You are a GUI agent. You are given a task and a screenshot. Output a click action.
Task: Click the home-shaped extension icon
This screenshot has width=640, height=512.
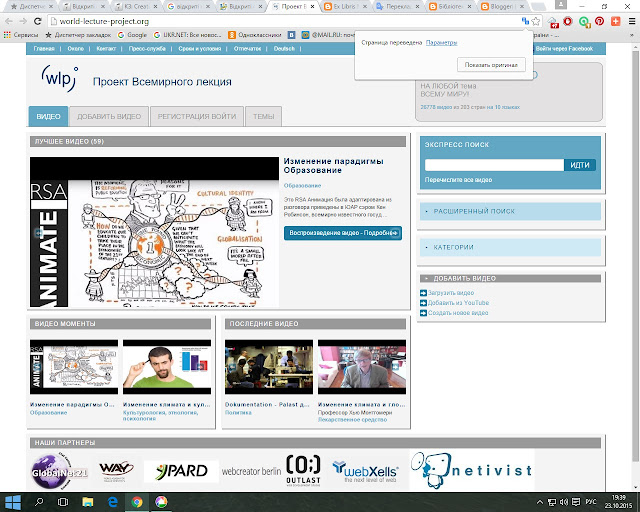pyautogui.click(x=553, y=22)
